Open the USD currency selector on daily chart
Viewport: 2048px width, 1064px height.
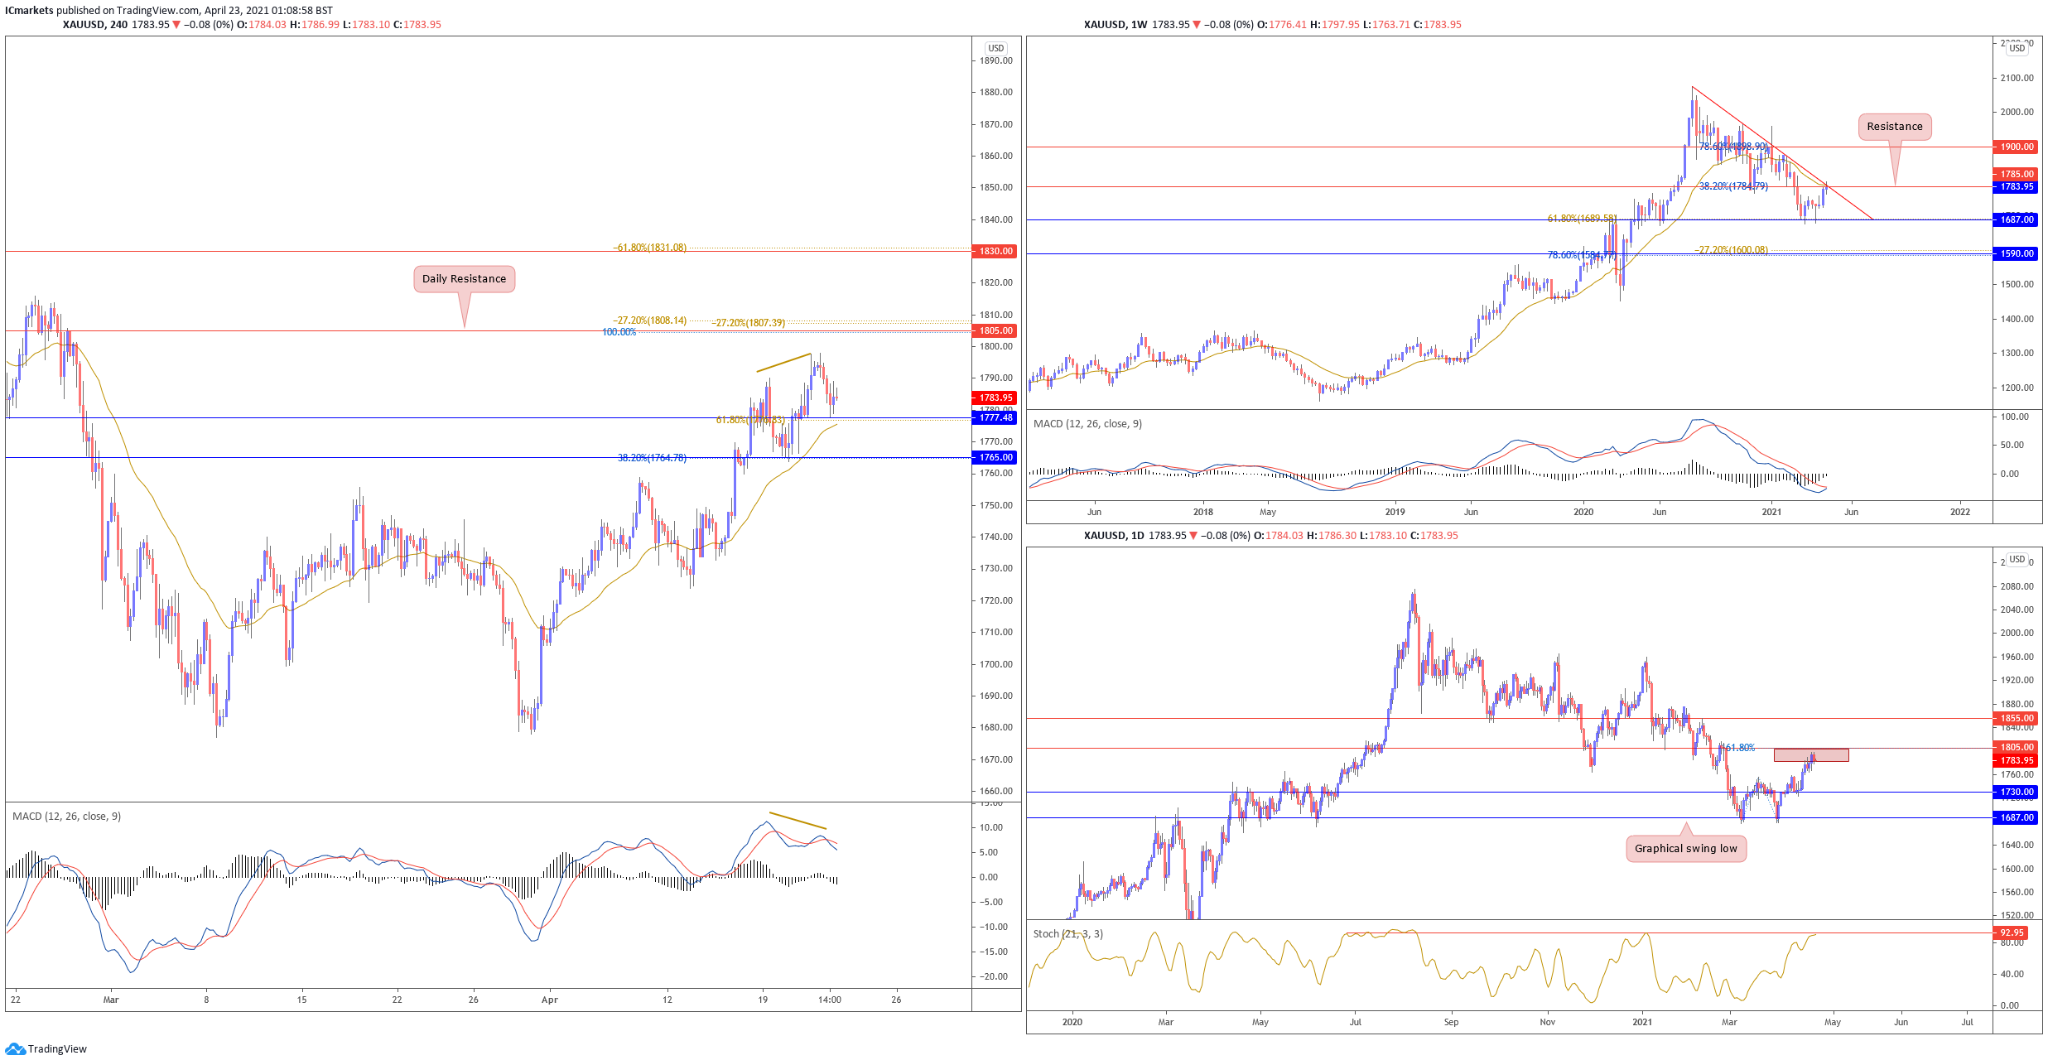(2017, 559)
